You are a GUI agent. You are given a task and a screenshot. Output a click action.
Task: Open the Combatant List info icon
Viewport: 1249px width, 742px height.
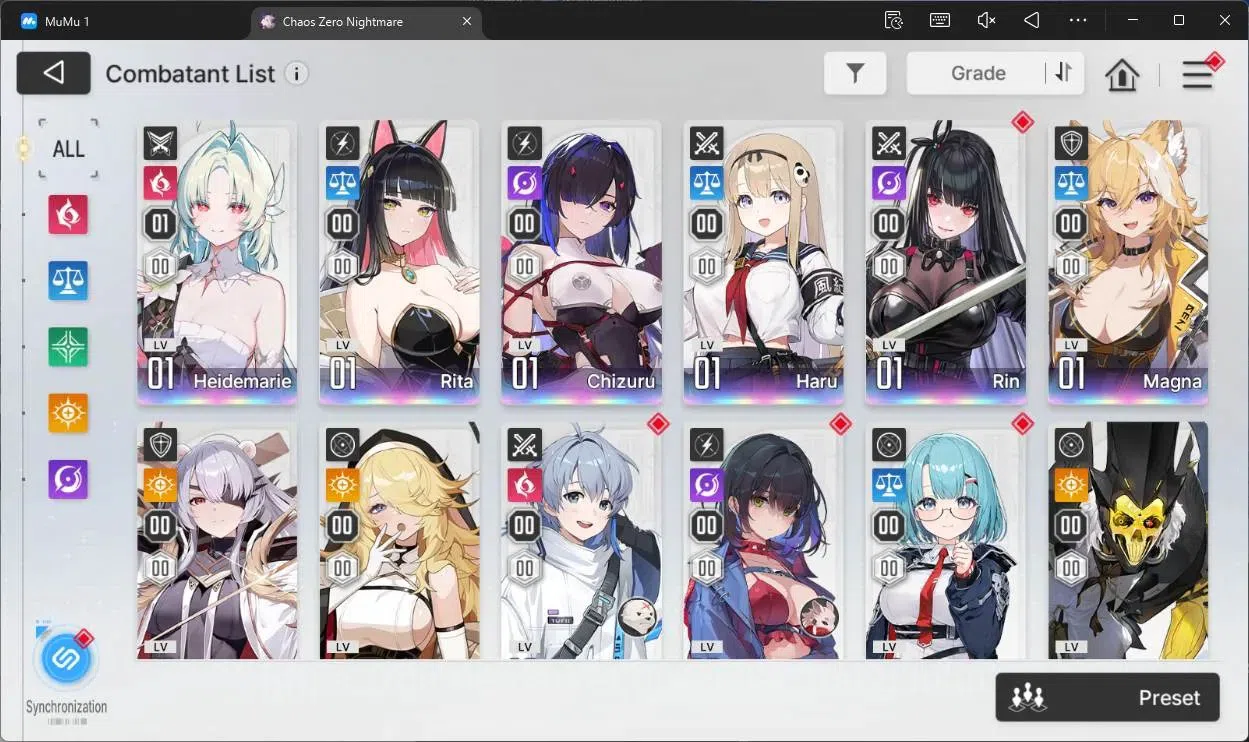tap(296, 73)
